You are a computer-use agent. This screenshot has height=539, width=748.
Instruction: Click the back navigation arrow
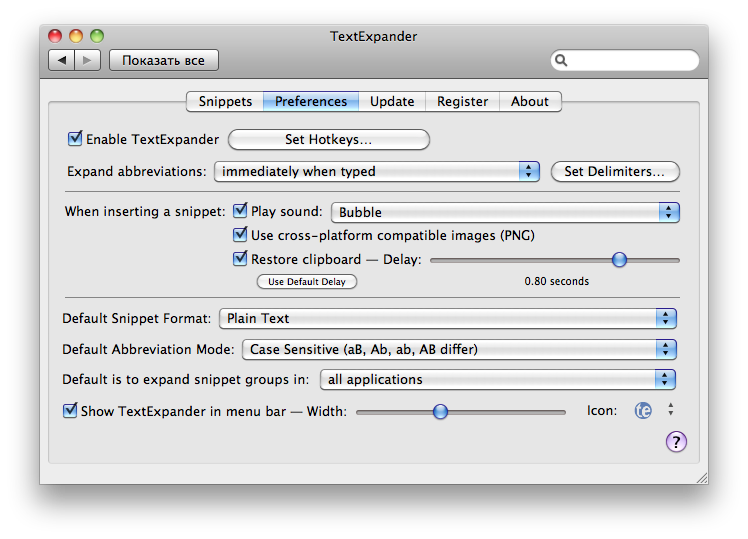(62, 60)
